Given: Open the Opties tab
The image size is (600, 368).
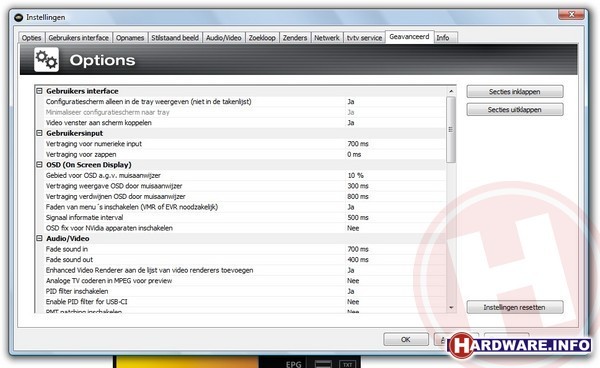Looking at the screenshot, I should (x=31, y=38).
